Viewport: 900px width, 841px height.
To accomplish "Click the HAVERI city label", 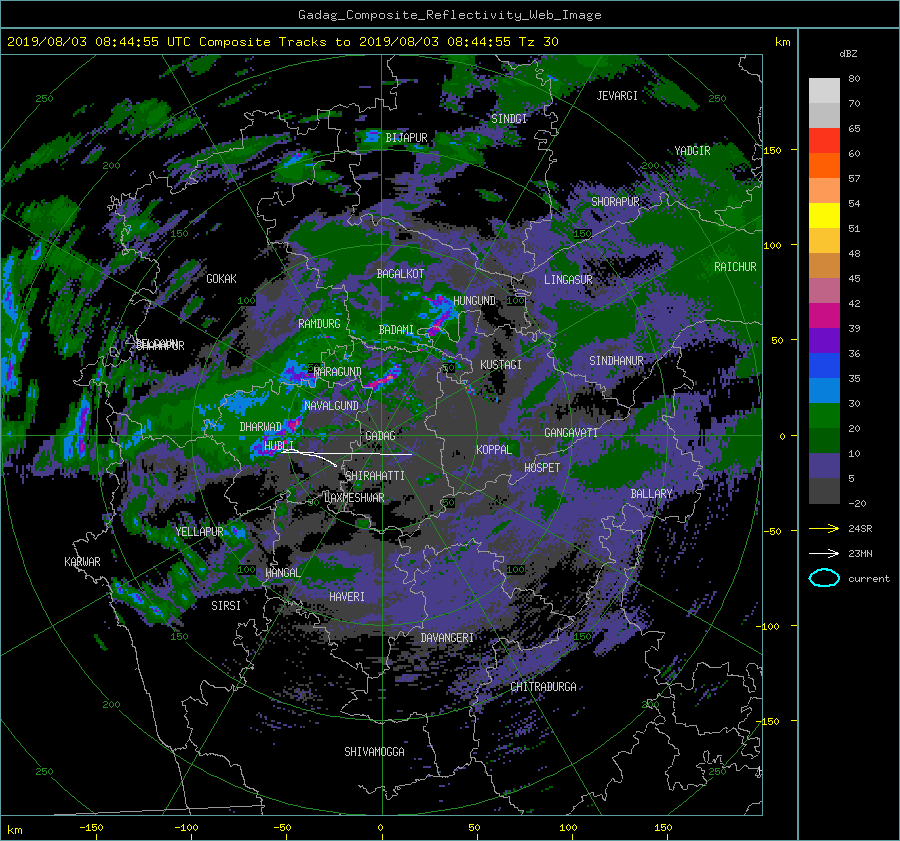I will (x=347, y=597).
